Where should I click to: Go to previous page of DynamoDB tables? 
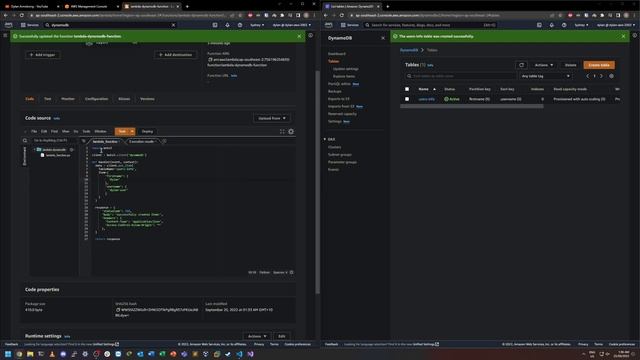(x=588, y=76)
